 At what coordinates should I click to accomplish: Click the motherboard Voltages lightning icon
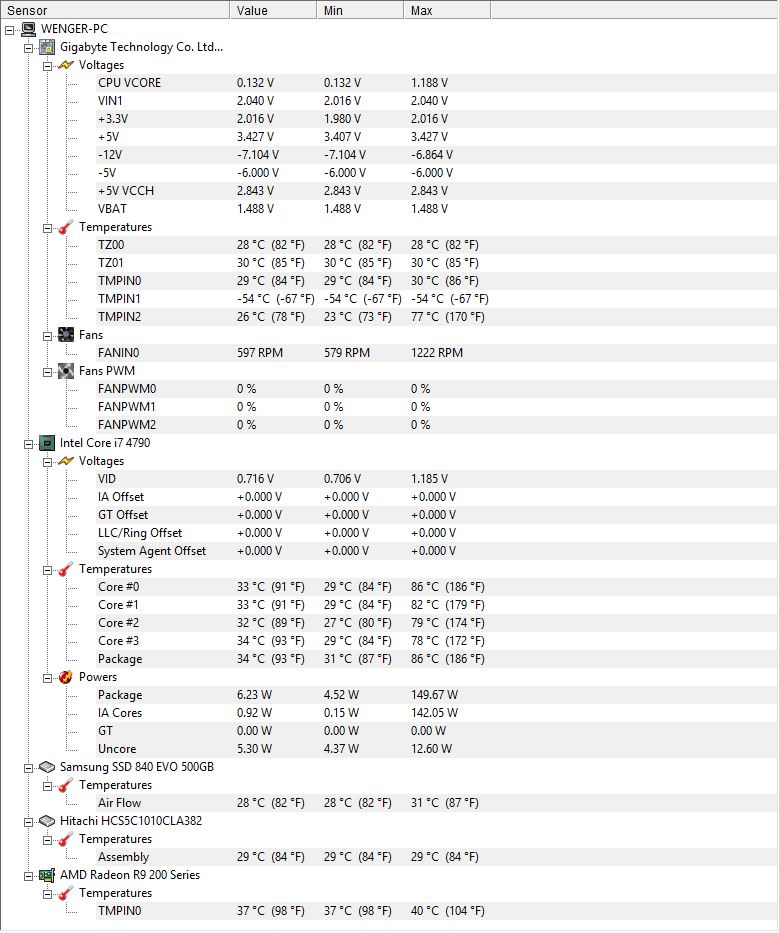tap(66, 65)
